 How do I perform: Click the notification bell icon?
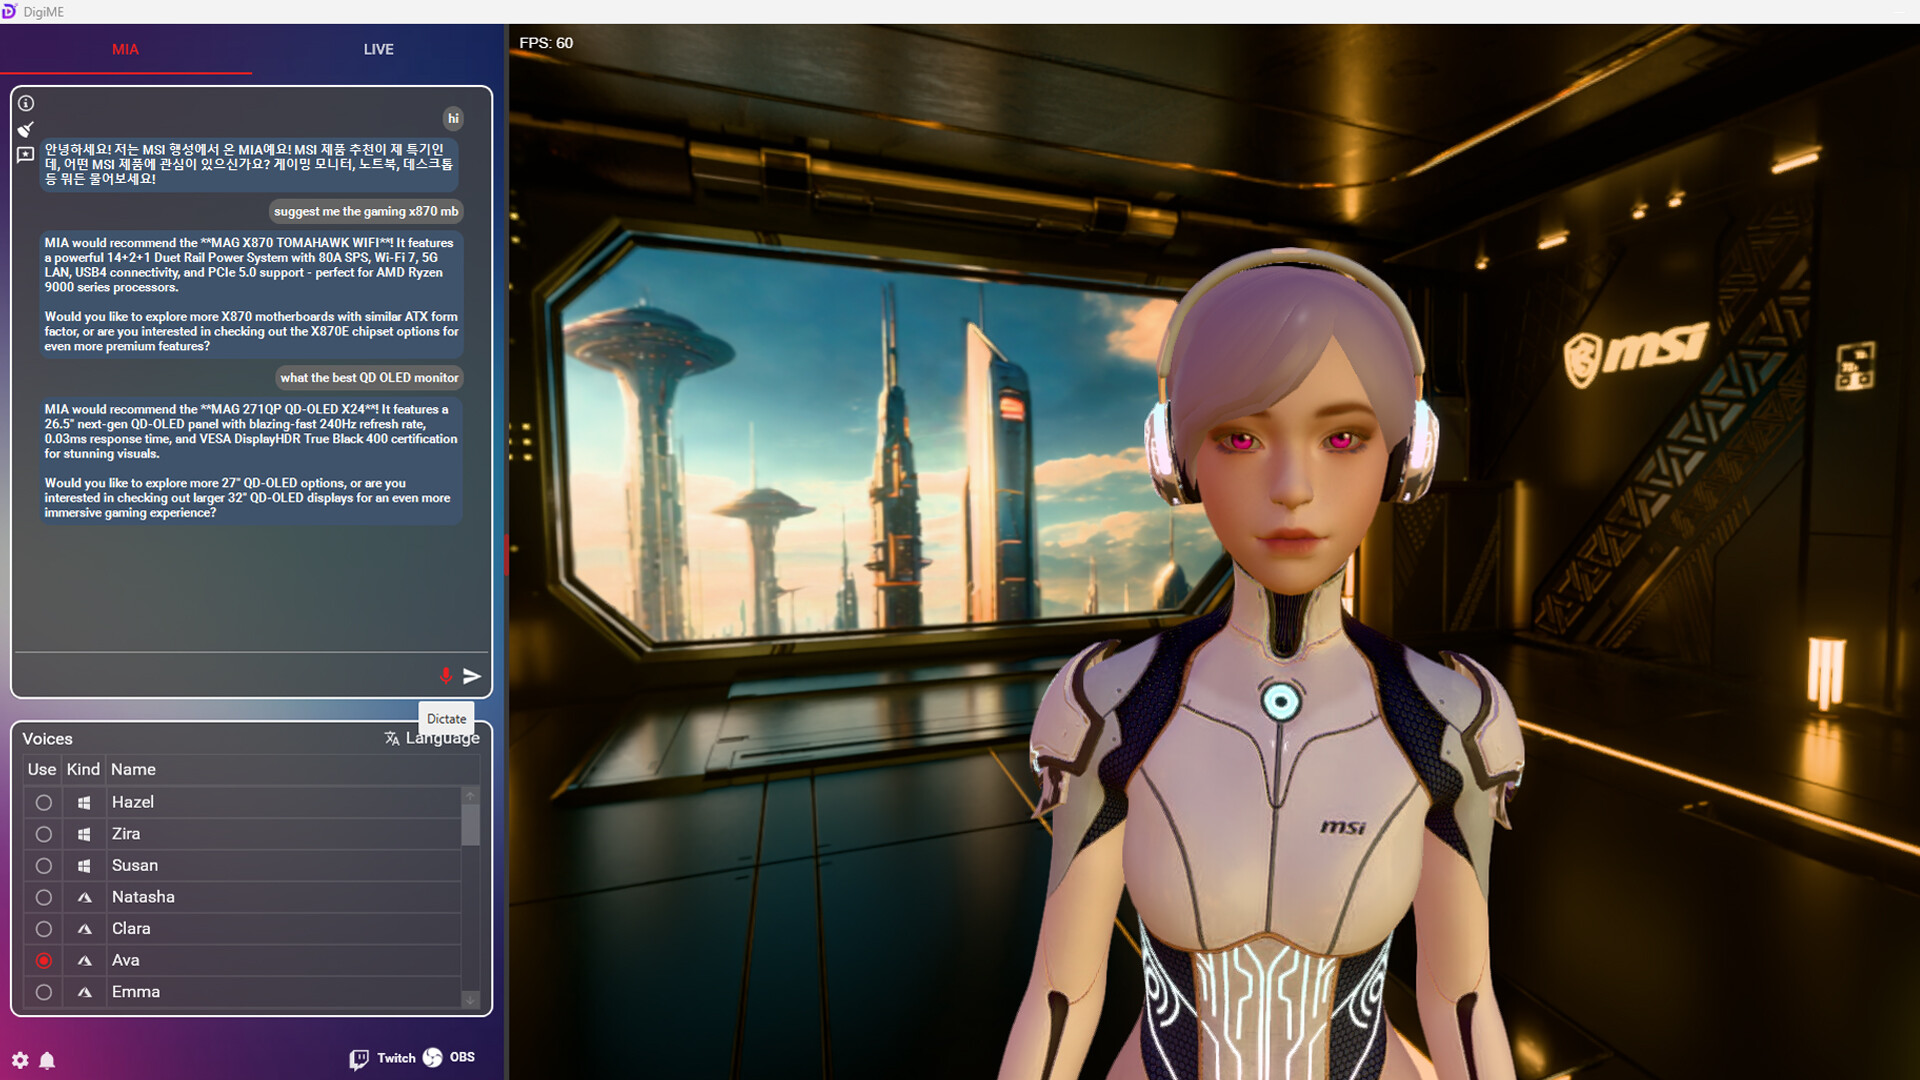[47, 1061]
